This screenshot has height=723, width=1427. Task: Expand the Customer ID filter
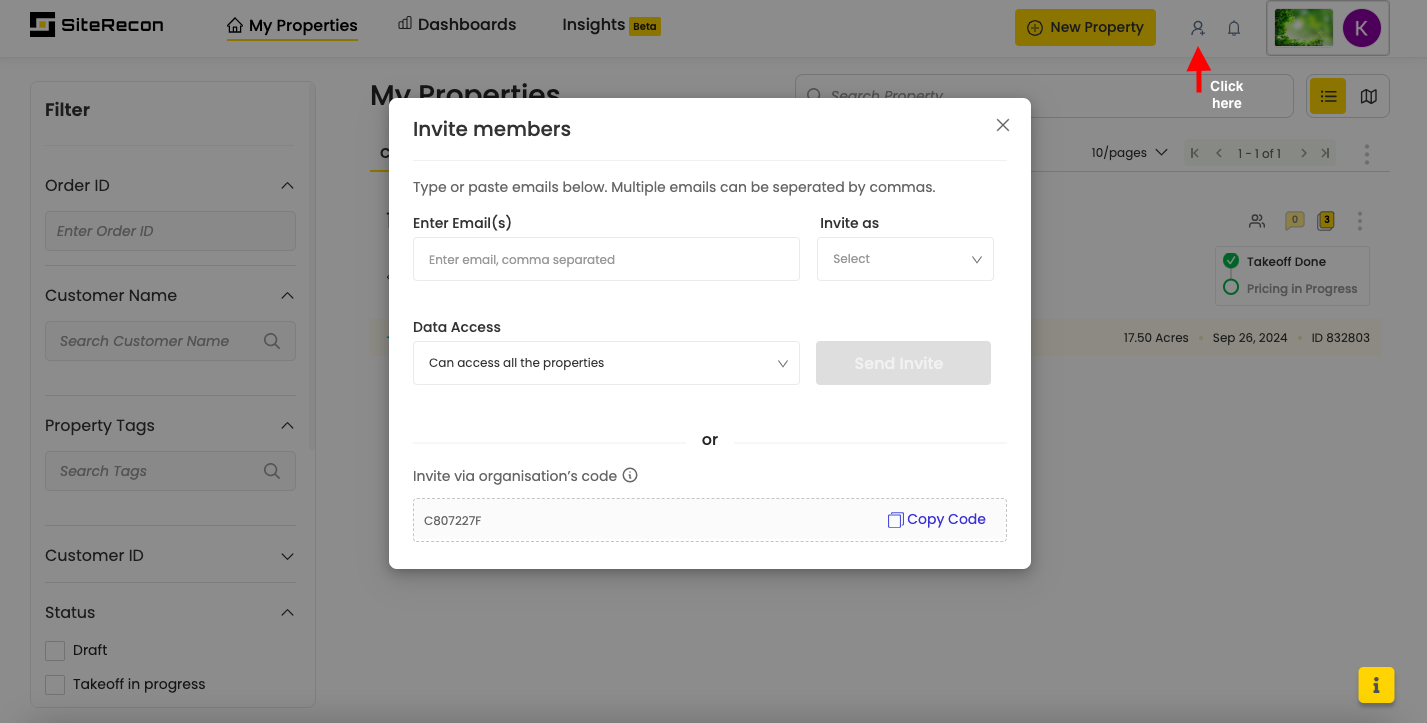[x=287, y=556]
